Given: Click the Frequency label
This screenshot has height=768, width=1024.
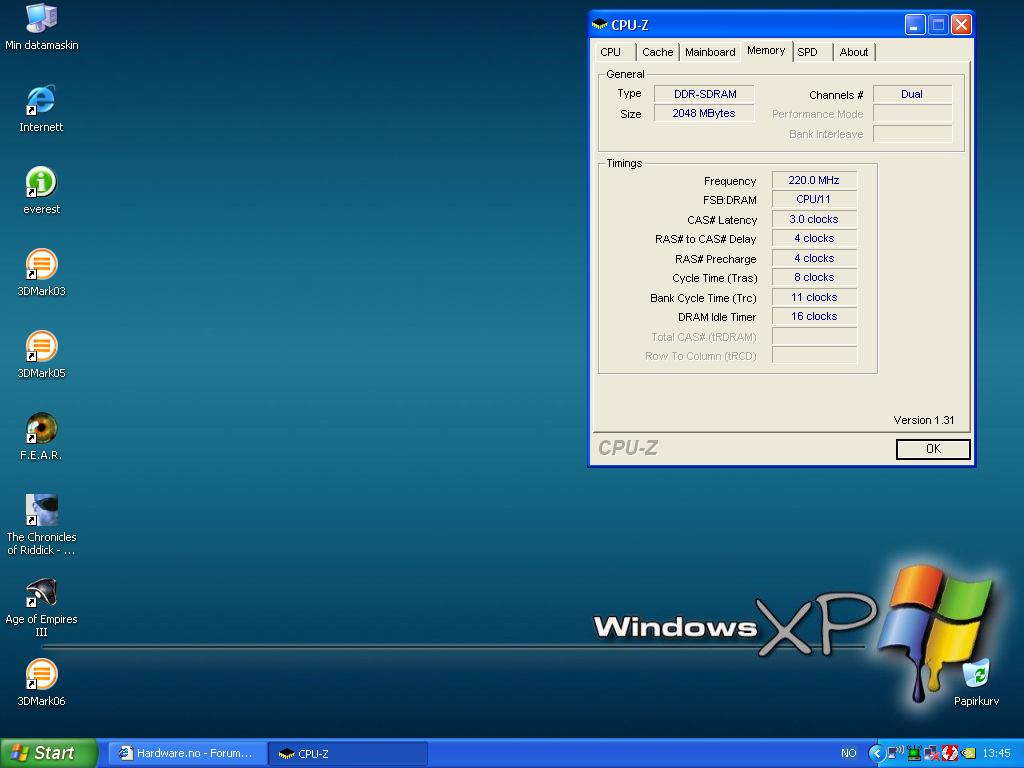Looking at the screenshot, I should click(x=729, y=181).
